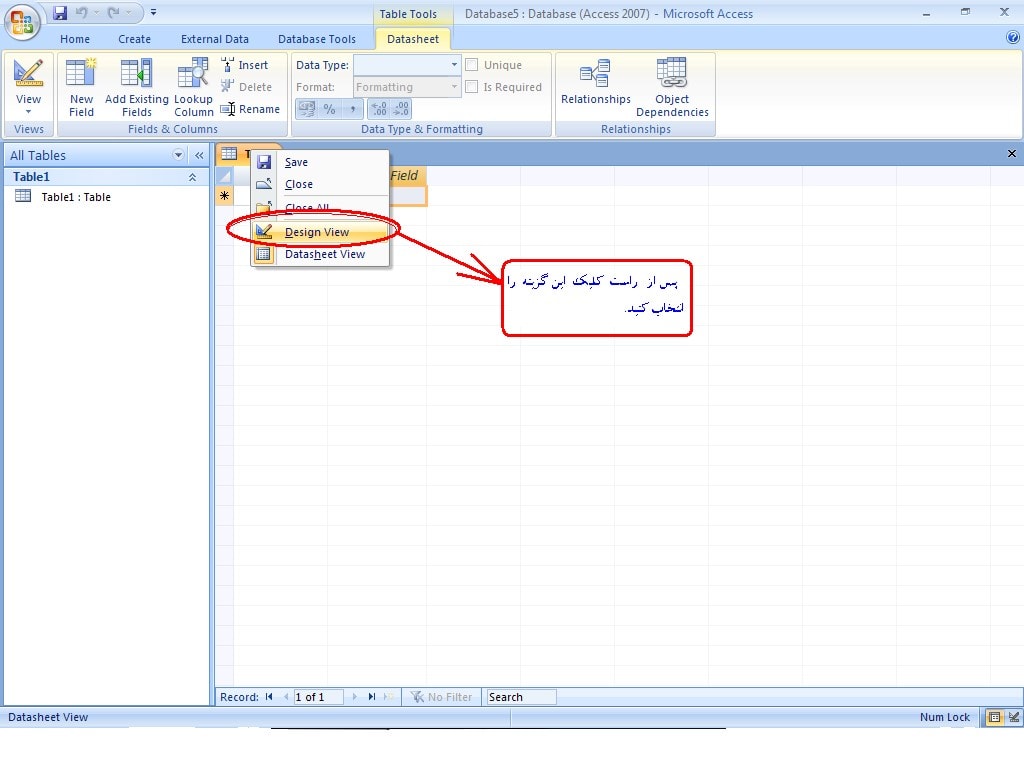Undo using the Quick Access Toolbar
This screenshot has width=1024, height=768.
[82, 12]
